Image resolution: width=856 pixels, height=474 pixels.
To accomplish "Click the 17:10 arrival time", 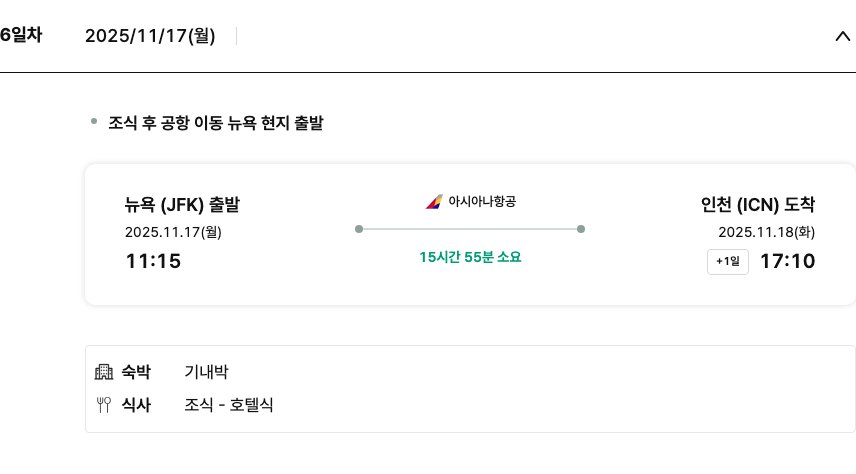I will [787, 262].
